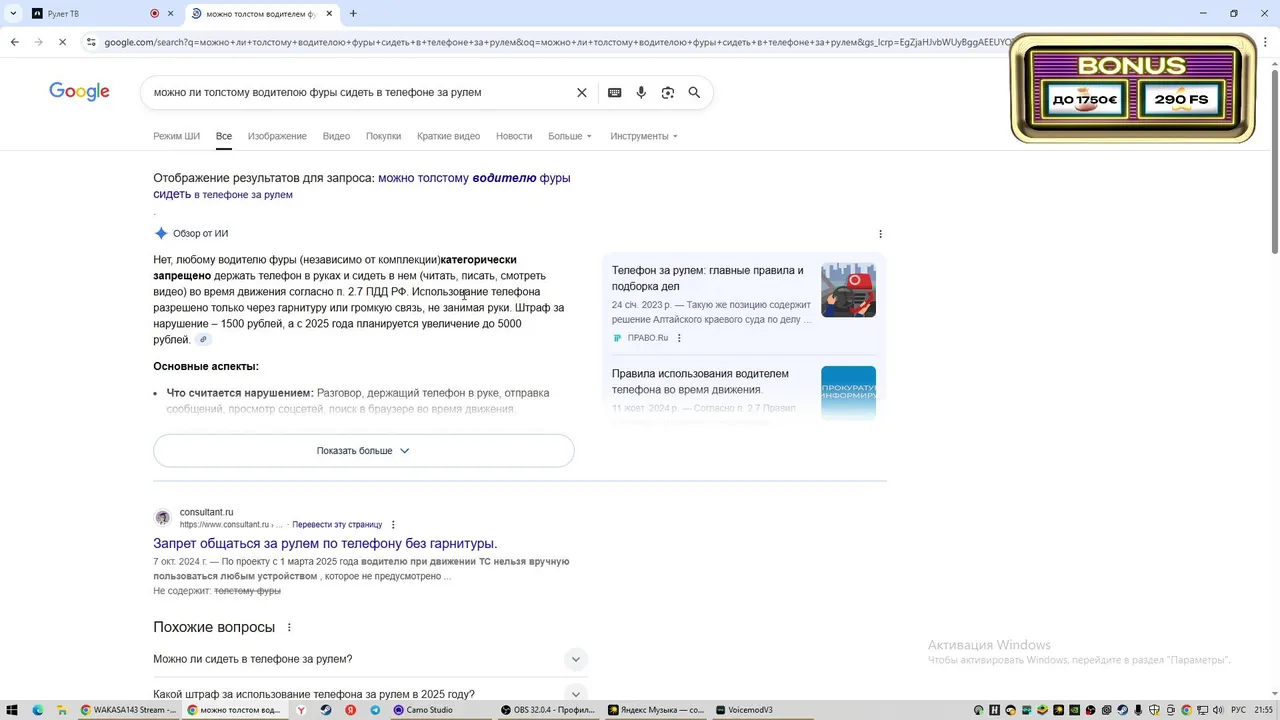Click the 'Обзор от ИИ' label
Screen dimensions: 1280x720
coord(200,234)
